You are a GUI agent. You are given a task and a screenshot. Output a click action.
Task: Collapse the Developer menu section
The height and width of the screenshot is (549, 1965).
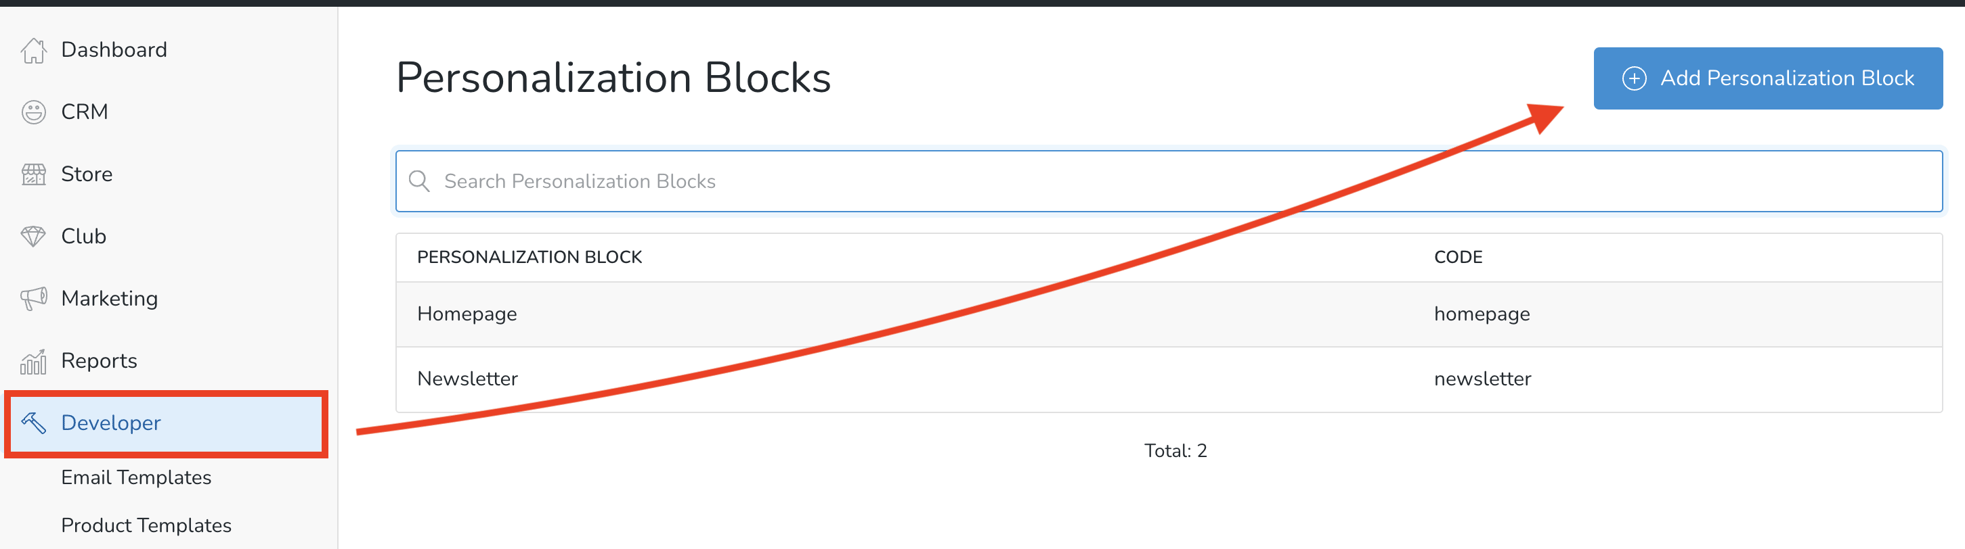111,423
